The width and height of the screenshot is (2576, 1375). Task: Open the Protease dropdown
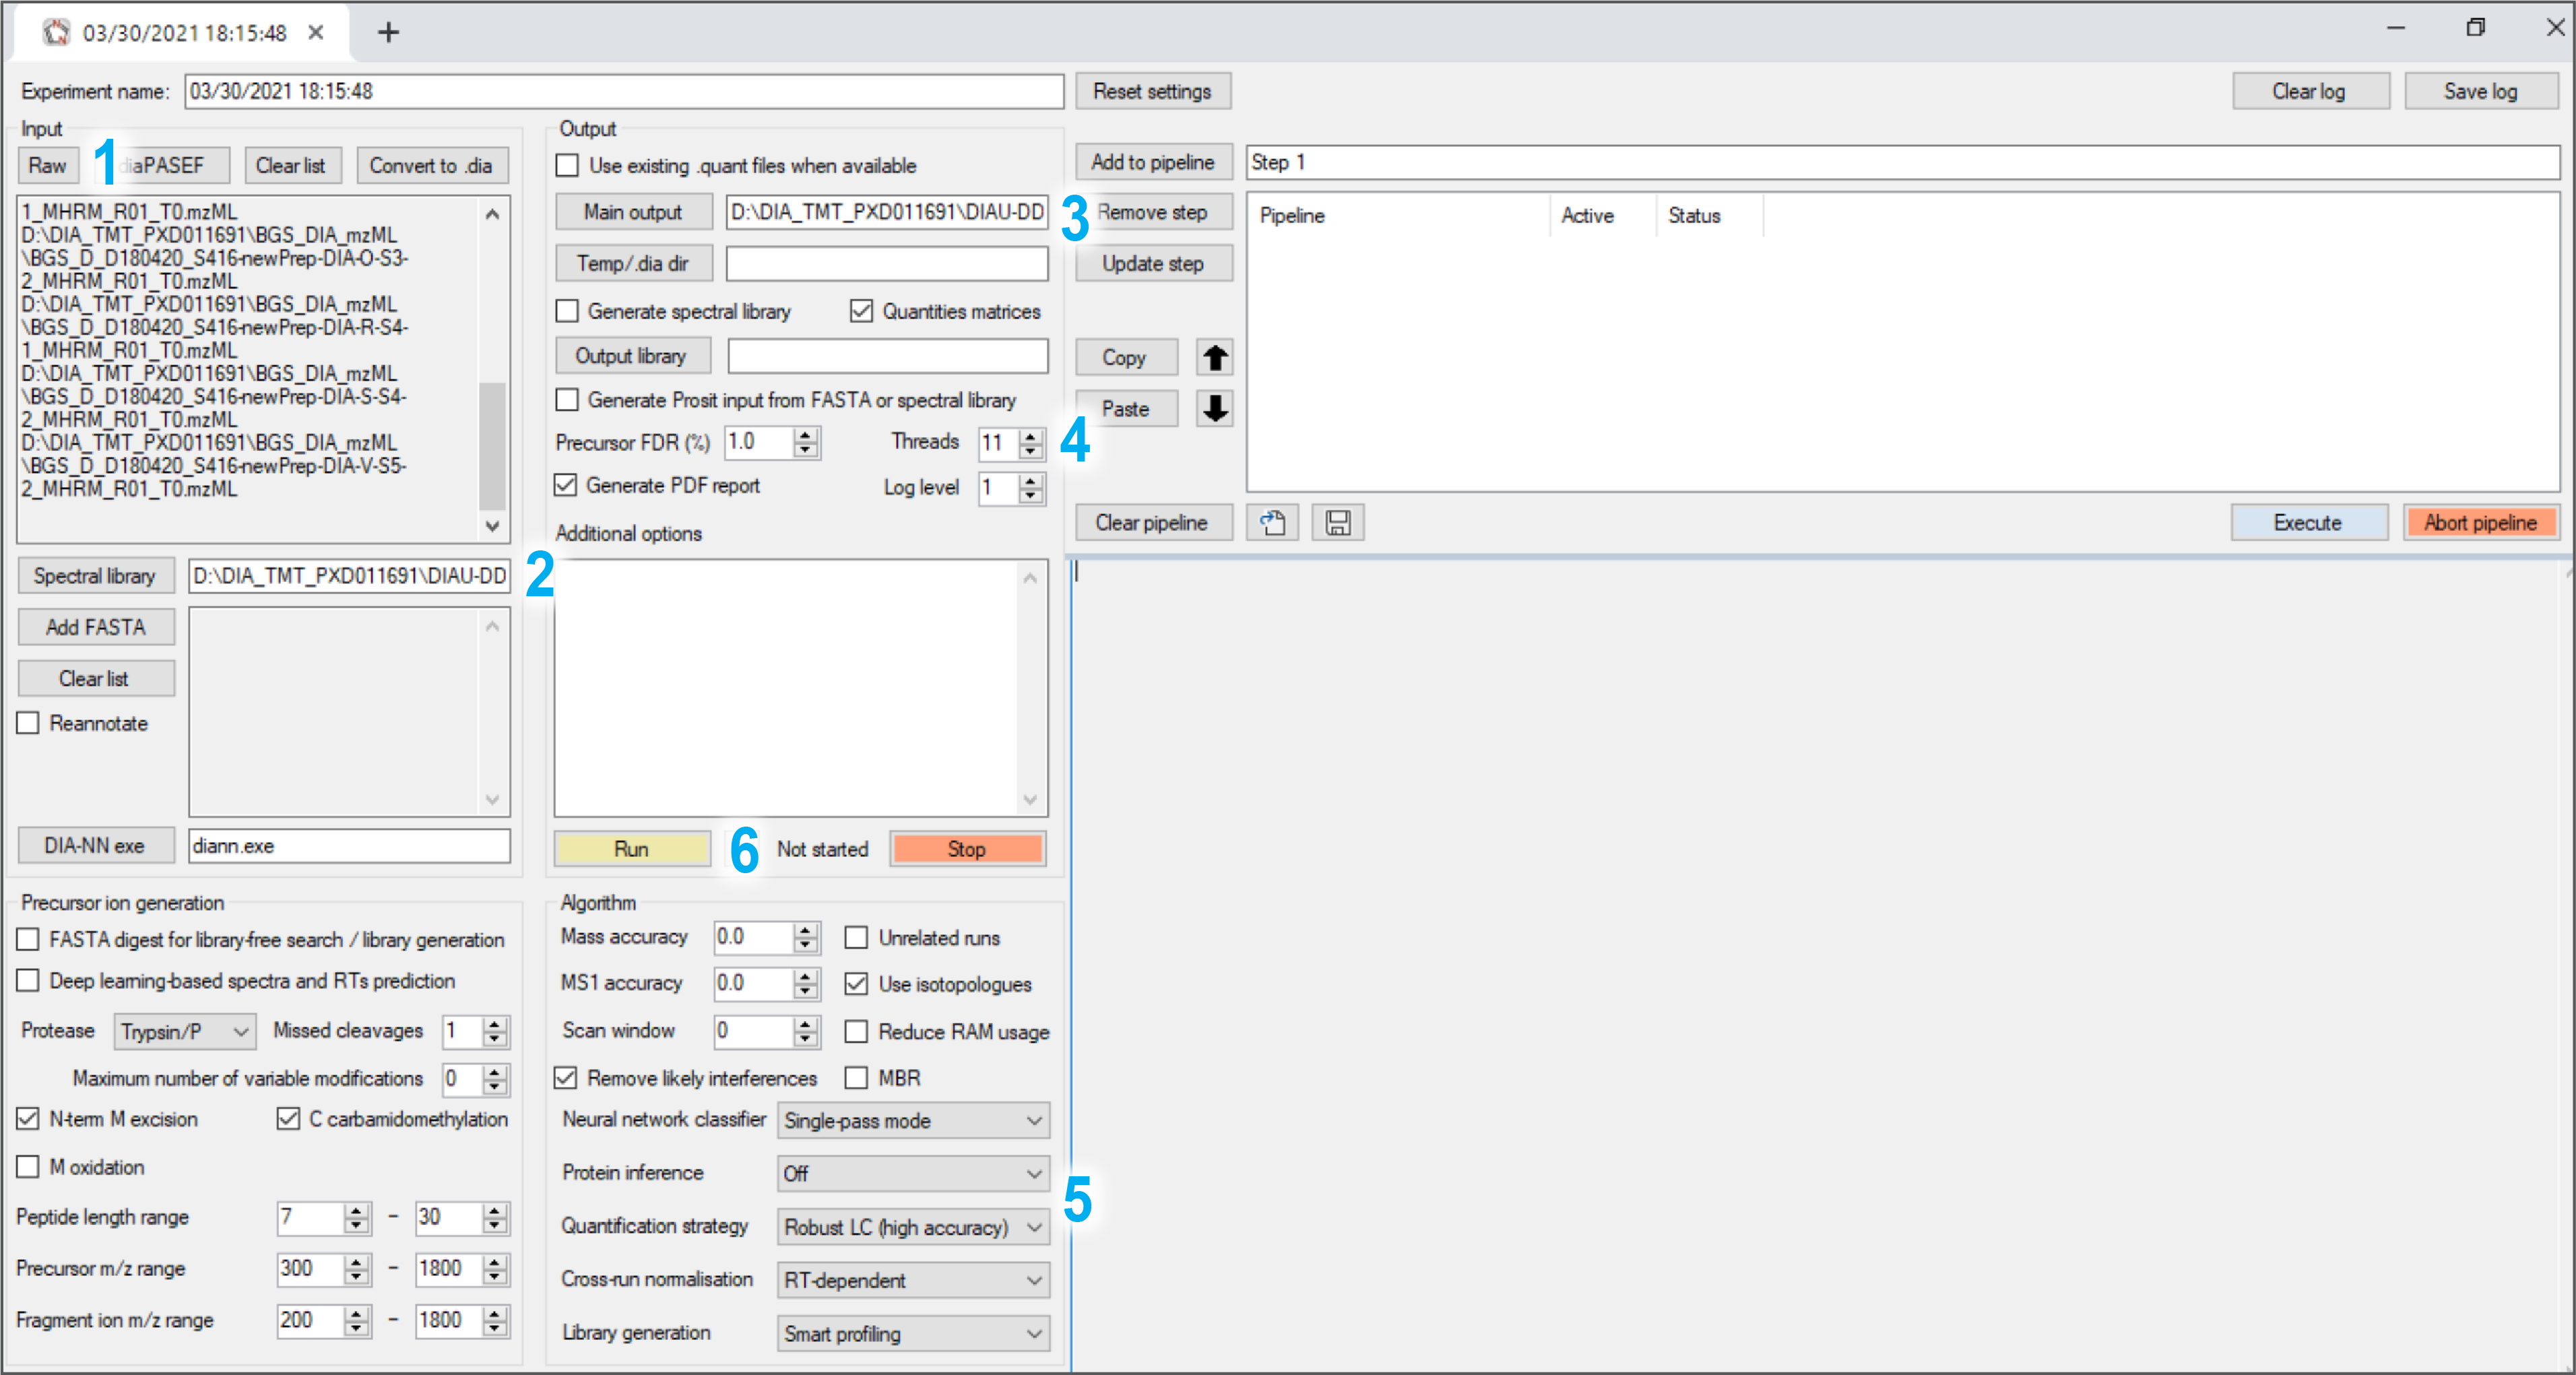tap(185, 1031)
